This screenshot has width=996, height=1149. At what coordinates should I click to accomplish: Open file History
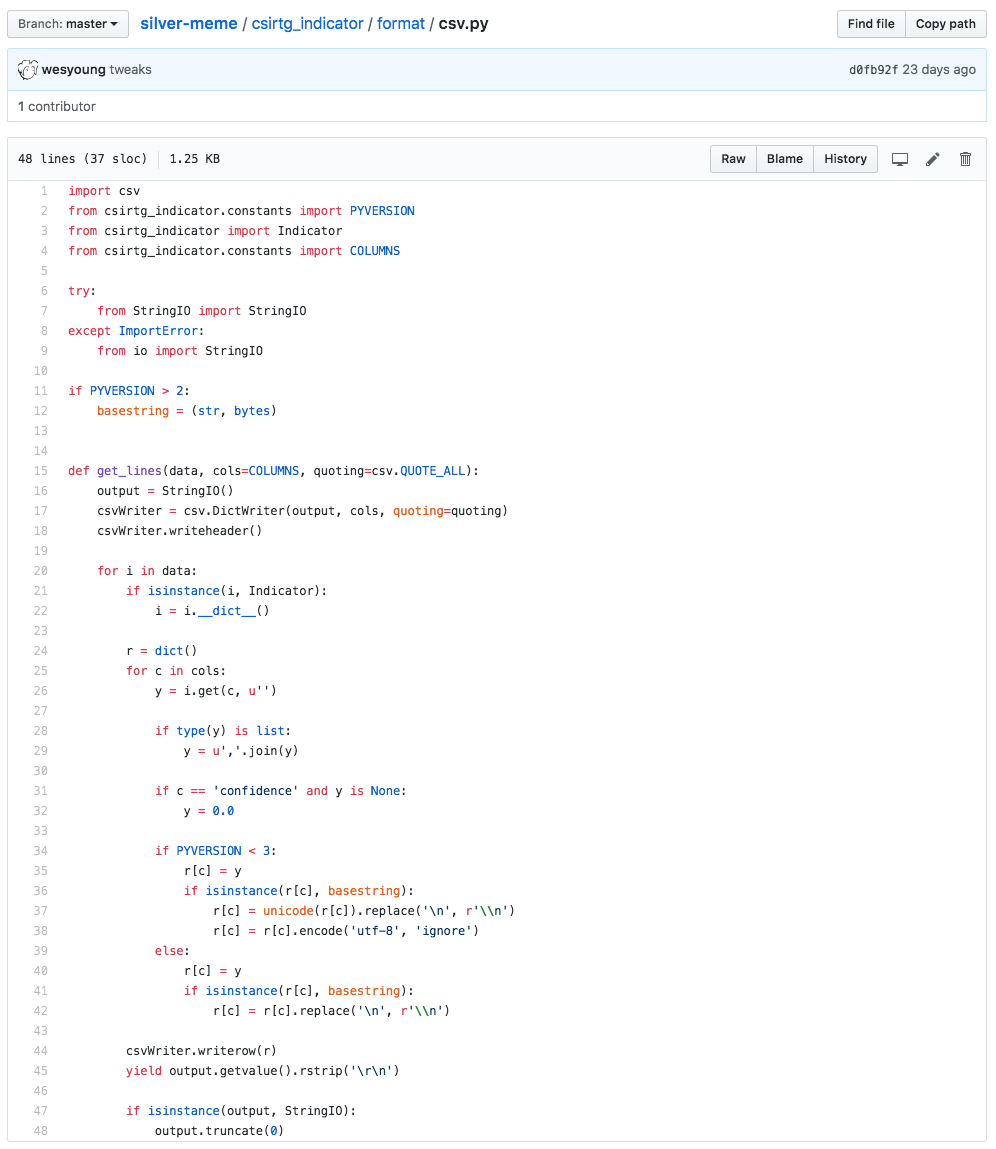[x=845, y=159]
